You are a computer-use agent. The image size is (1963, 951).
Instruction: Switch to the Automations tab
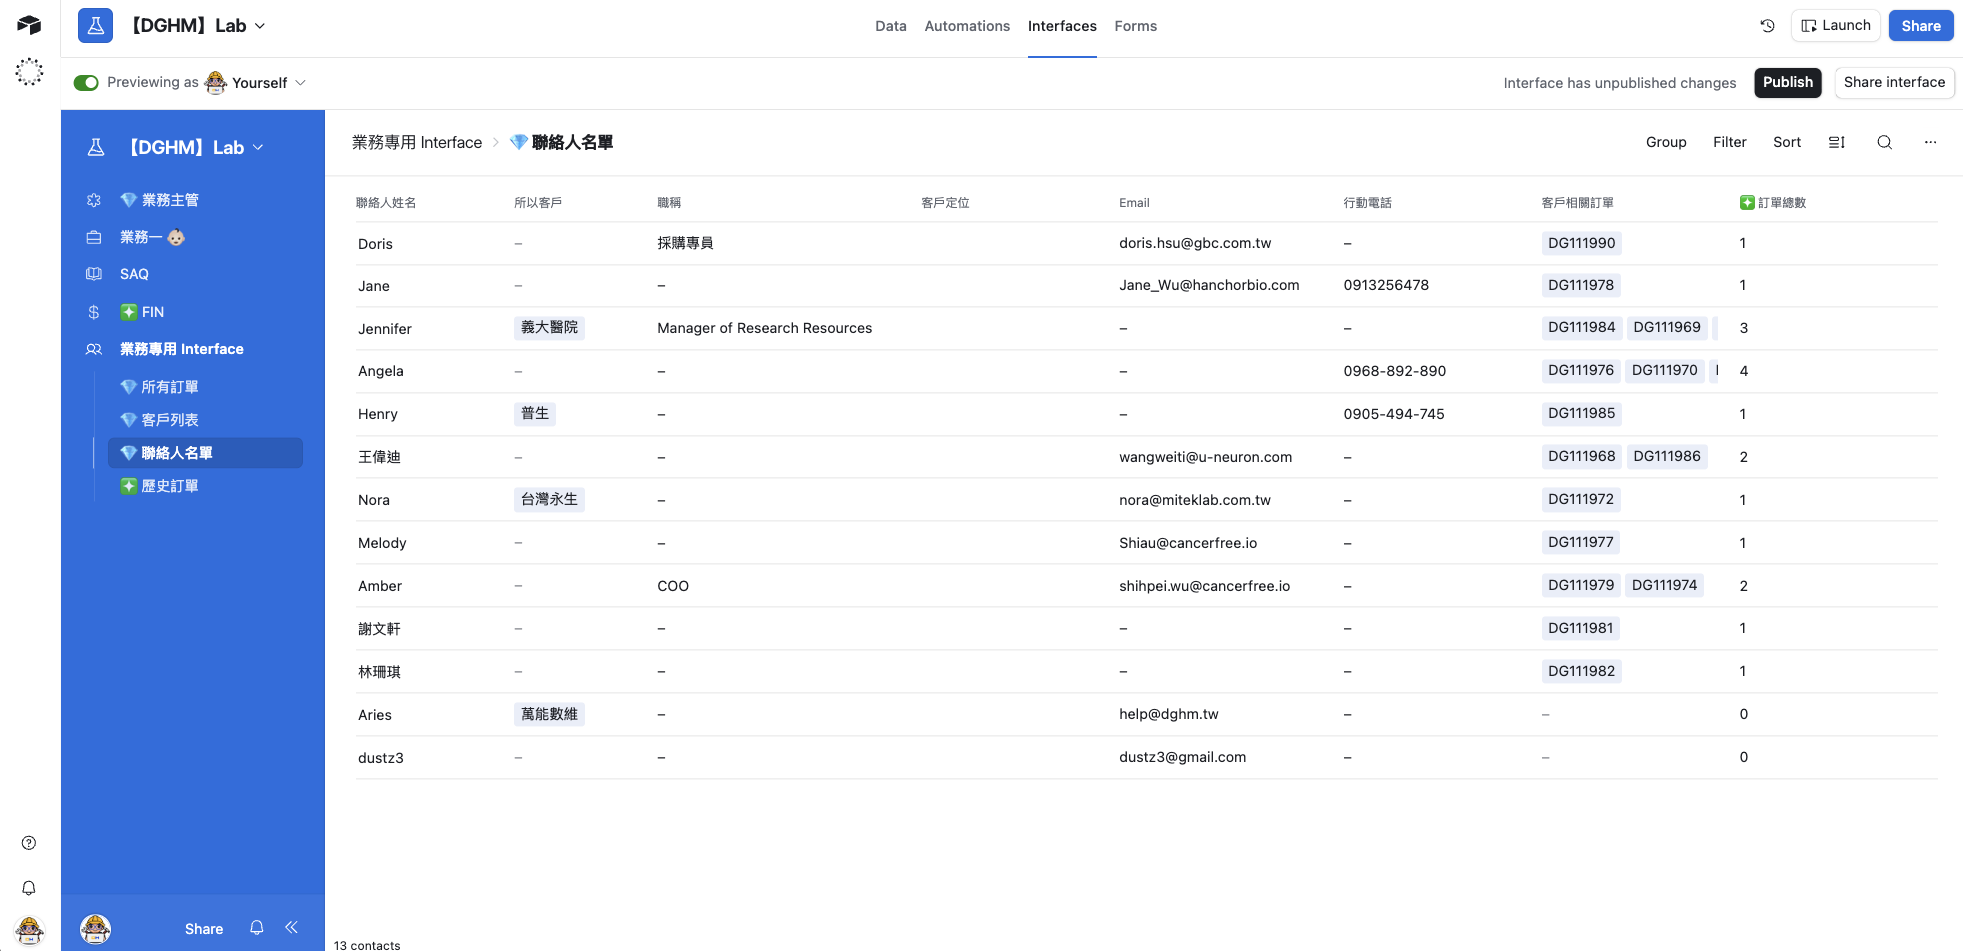966,26
